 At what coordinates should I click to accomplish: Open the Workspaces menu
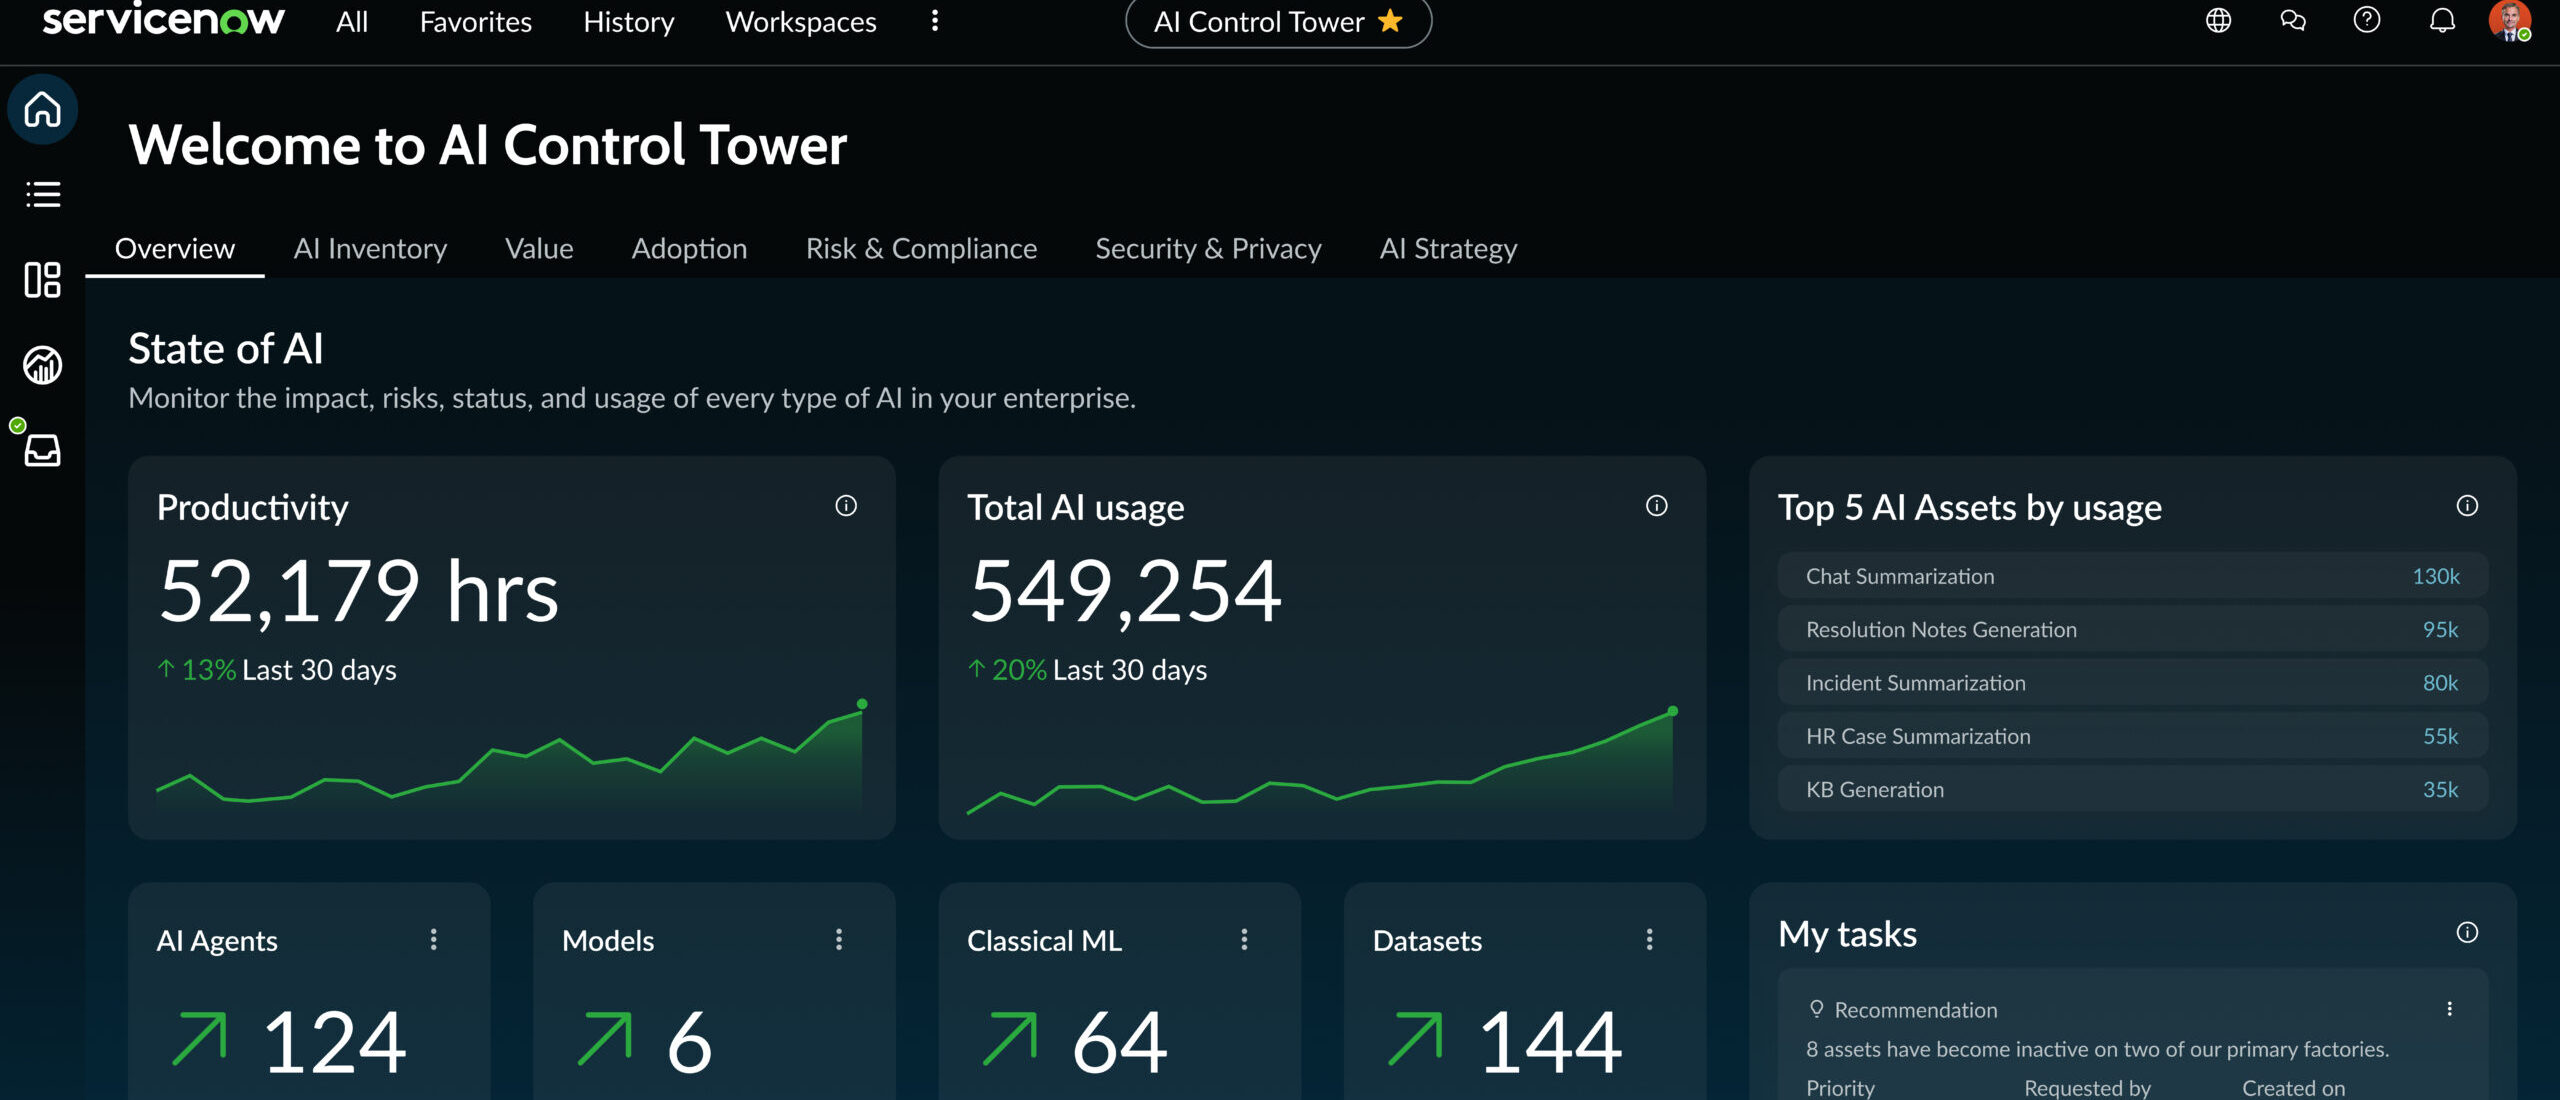(x=801, y=22)
